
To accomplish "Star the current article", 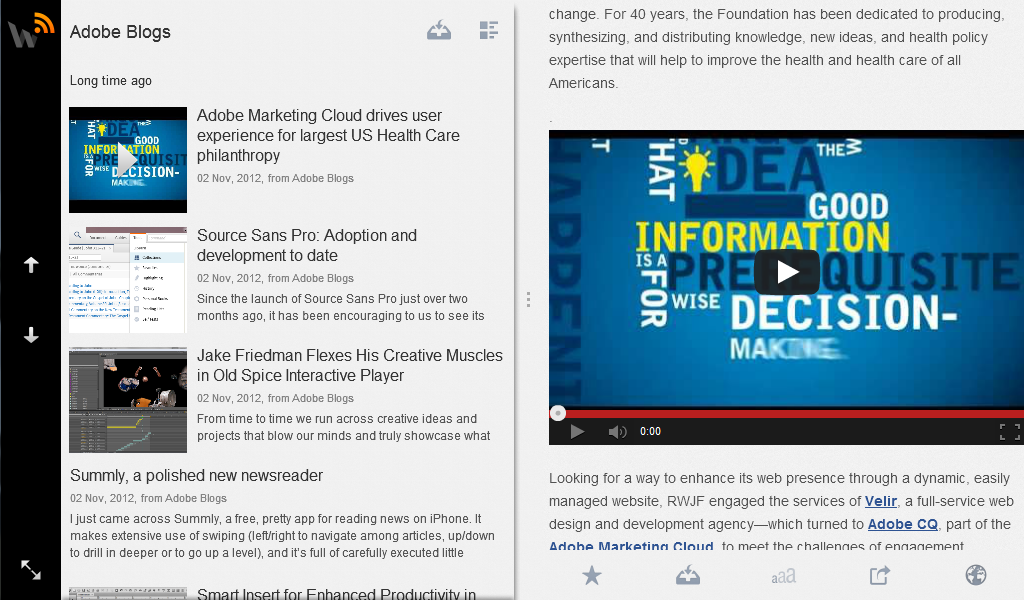I will (x=591, y=576).
